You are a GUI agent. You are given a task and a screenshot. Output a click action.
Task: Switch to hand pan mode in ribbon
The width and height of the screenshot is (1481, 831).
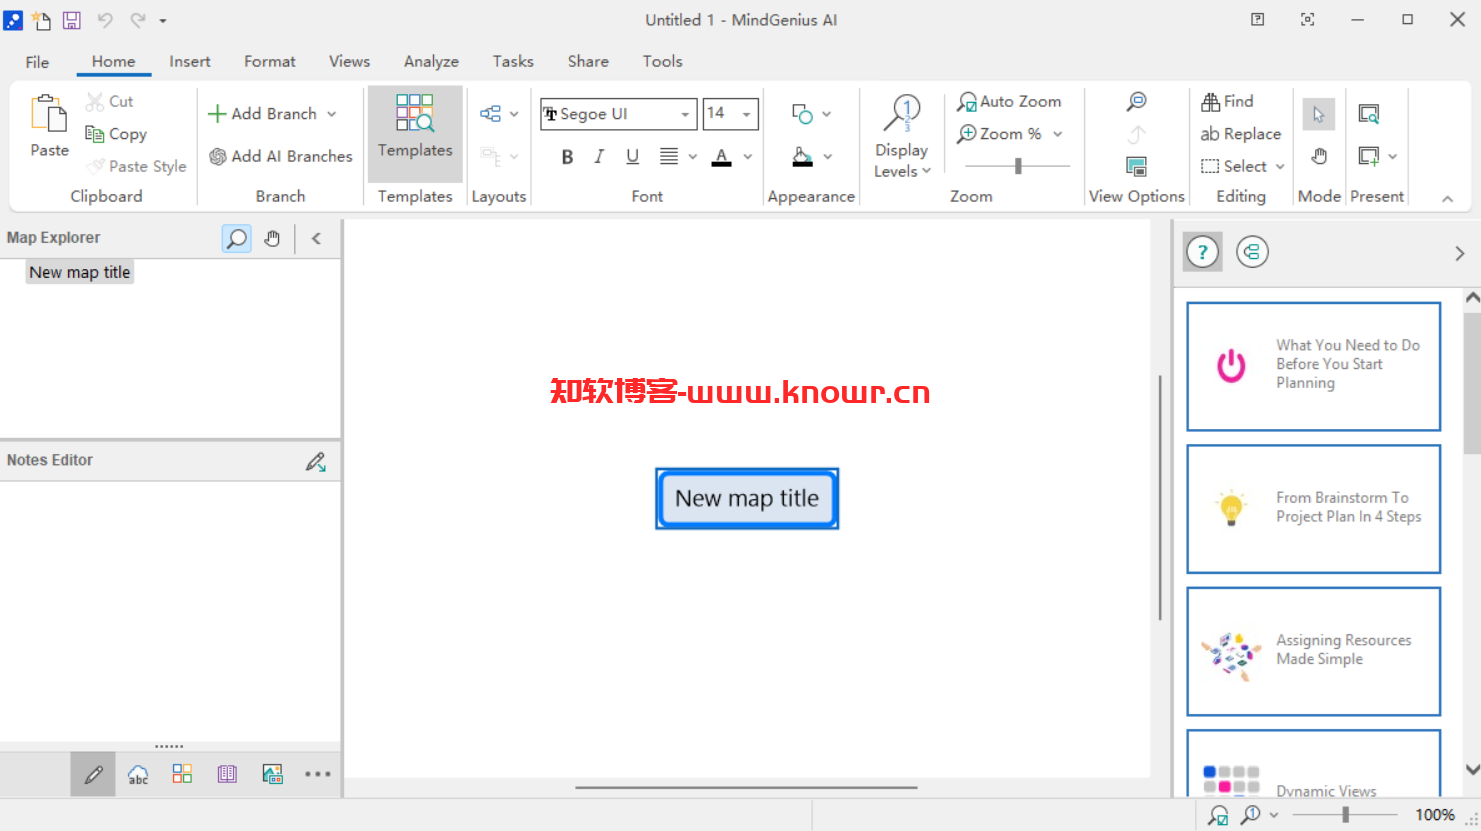[1319, 156]
